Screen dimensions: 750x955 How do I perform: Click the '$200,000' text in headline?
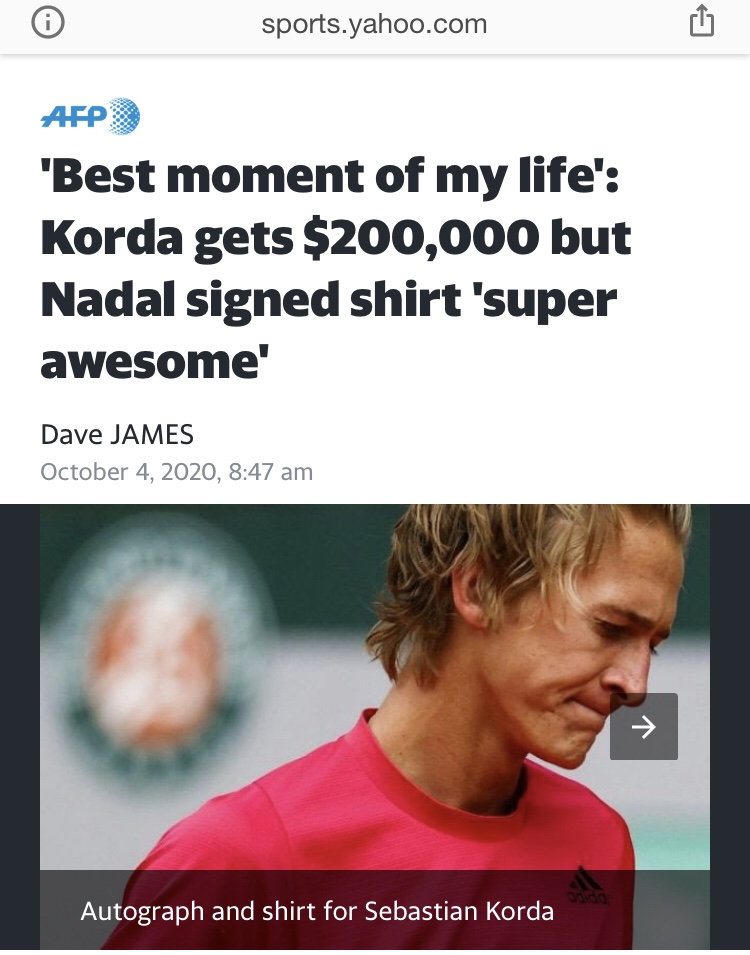pos(420,238)
